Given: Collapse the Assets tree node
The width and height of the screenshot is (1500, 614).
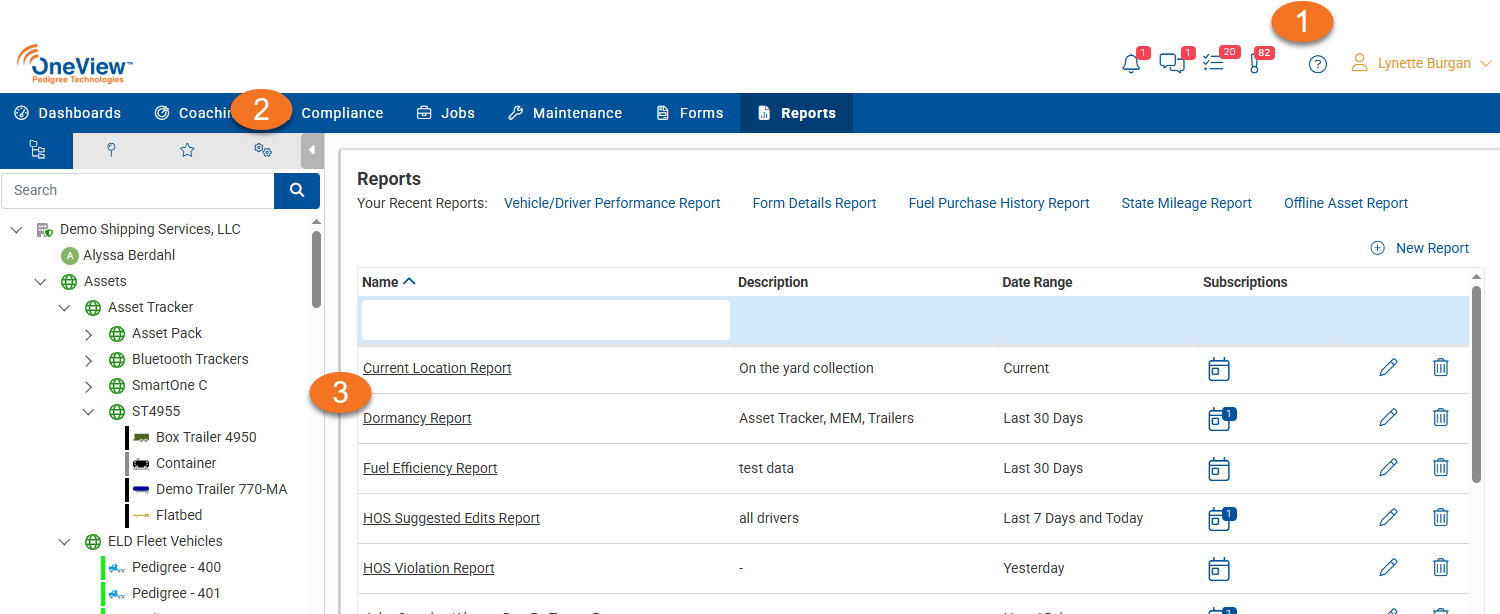Looking at the screenshot, I should [40, 281].
